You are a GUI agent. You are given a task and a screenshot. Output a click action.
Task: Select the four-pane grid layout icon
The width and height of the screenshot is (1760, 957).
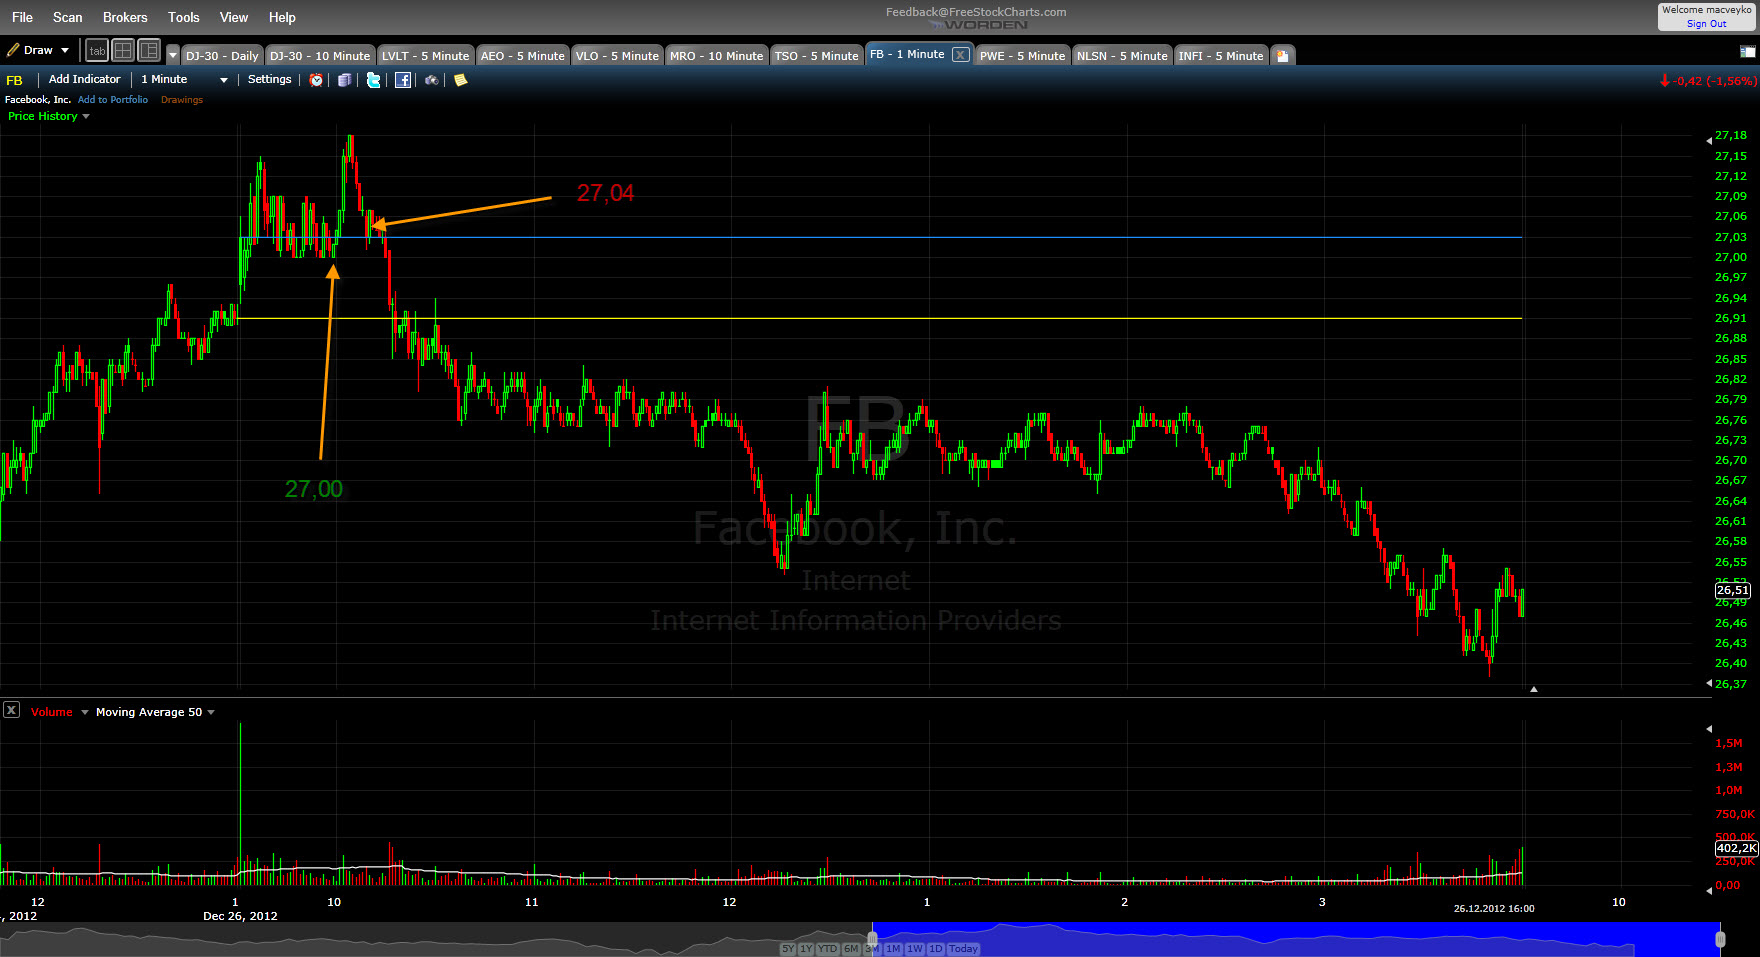click(123, 50)
